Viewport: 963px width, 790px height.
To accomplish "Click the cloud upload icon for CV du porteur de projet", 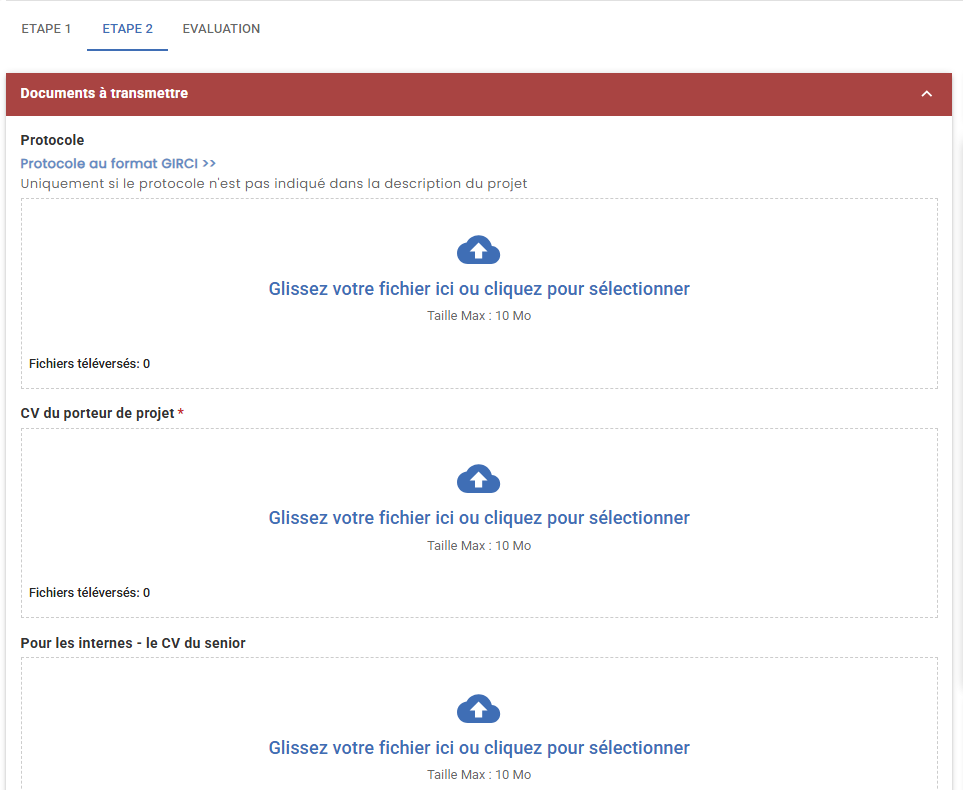I will pyautogui.click(x=478, y=480).
